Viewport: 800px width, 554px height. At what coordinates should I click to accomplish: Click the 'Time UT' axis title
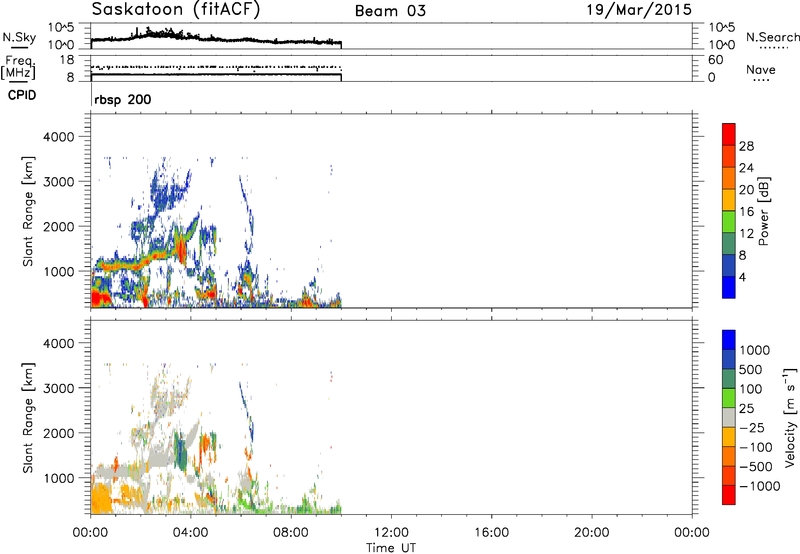click(391, 548)
